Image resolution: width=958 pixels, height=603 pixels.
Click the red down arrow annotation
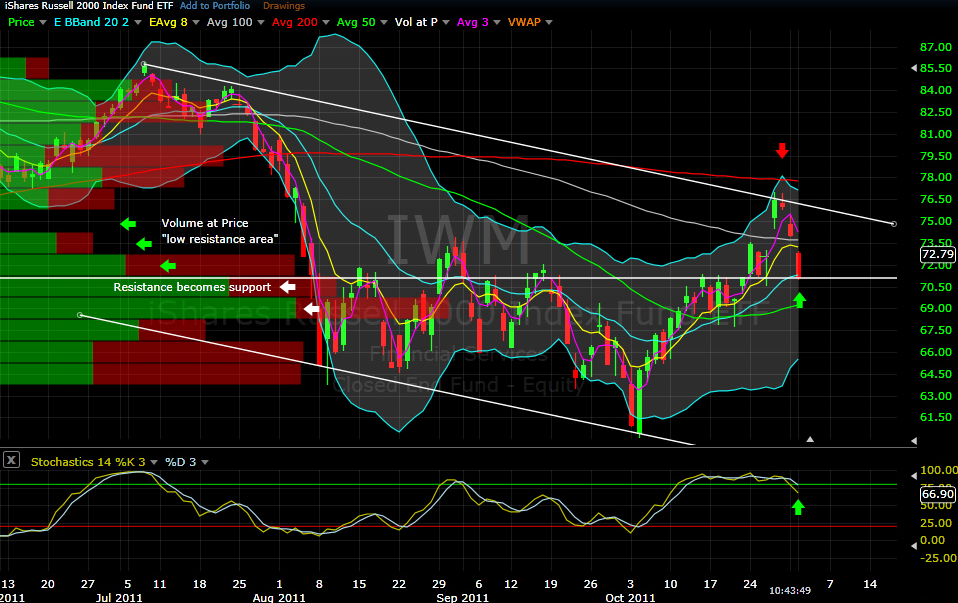pyautogui.click(x=782, y=151)
